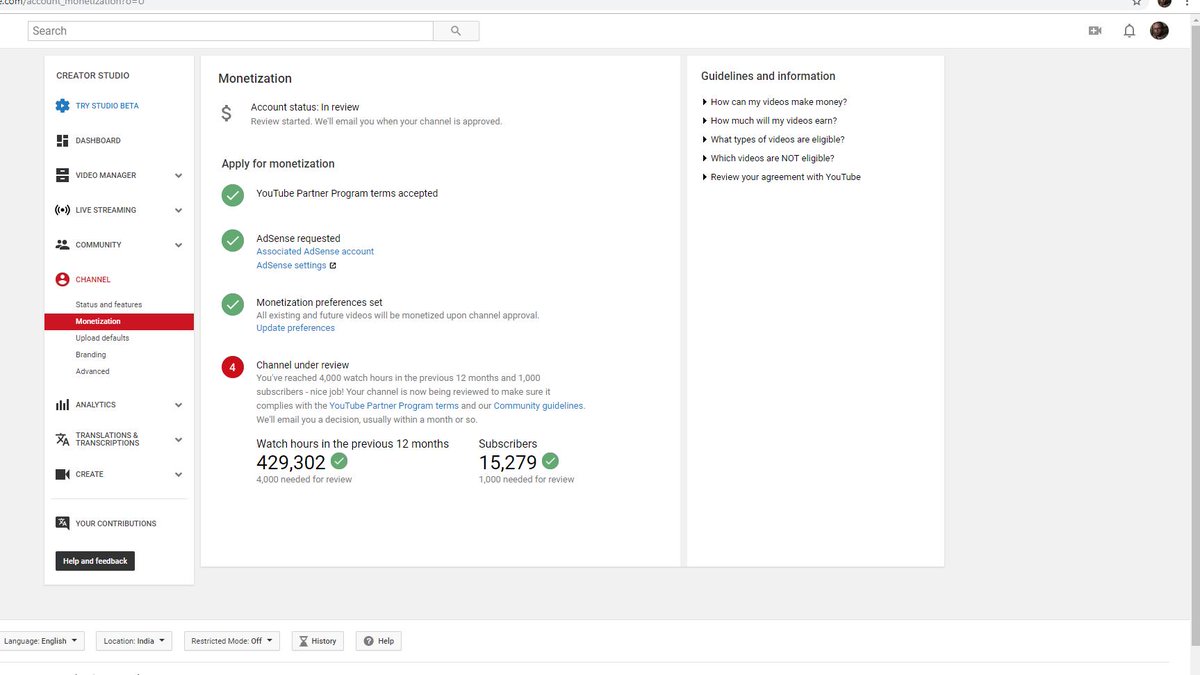Click the search magnifier button

(456, 31)
